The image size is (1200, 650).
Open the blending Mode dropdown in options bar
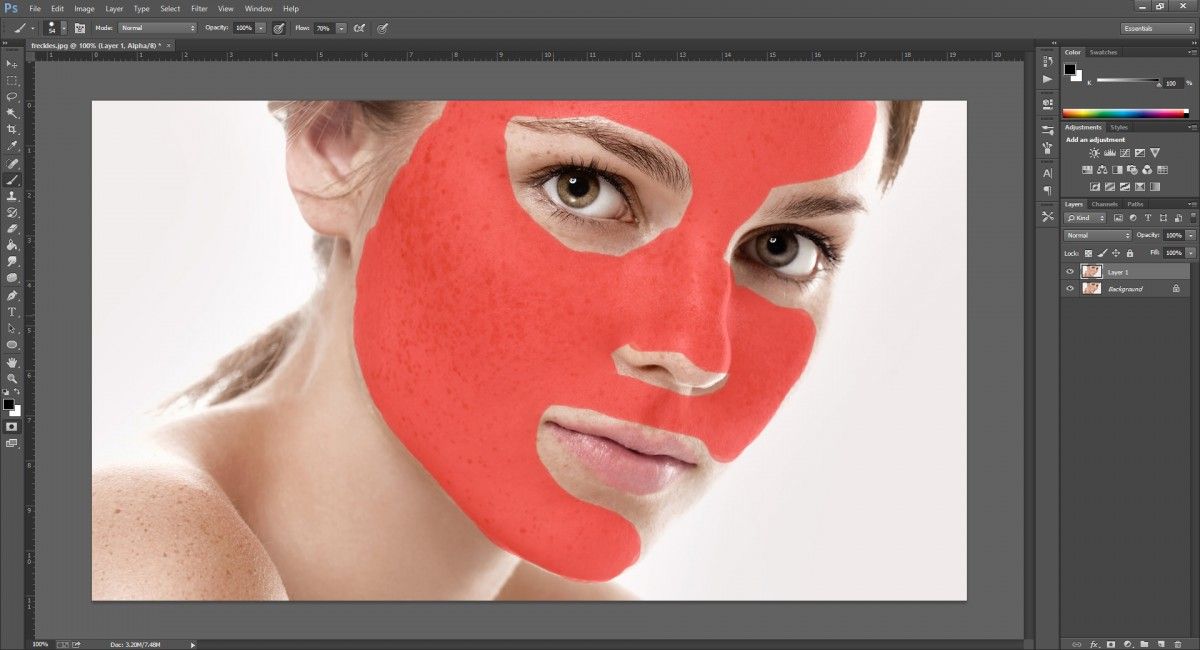point(157,28)
